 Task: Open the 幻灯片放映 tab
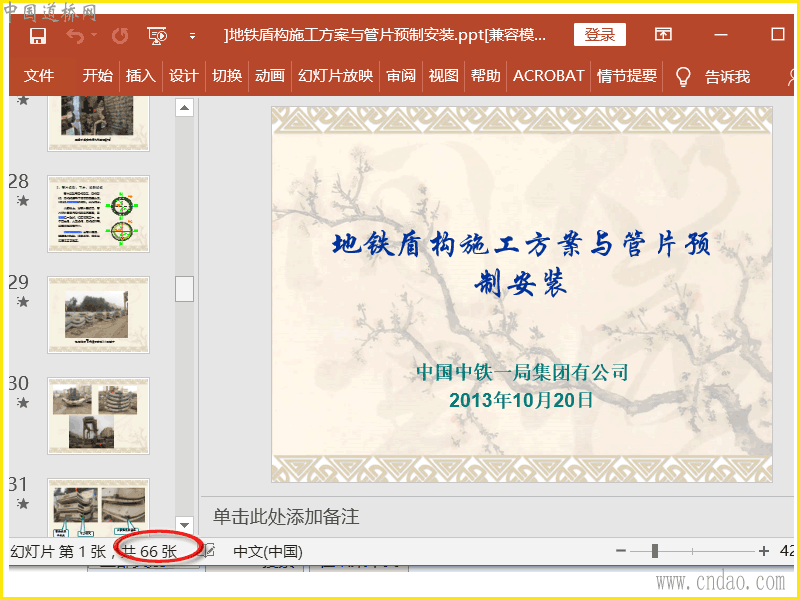[335, 76]
